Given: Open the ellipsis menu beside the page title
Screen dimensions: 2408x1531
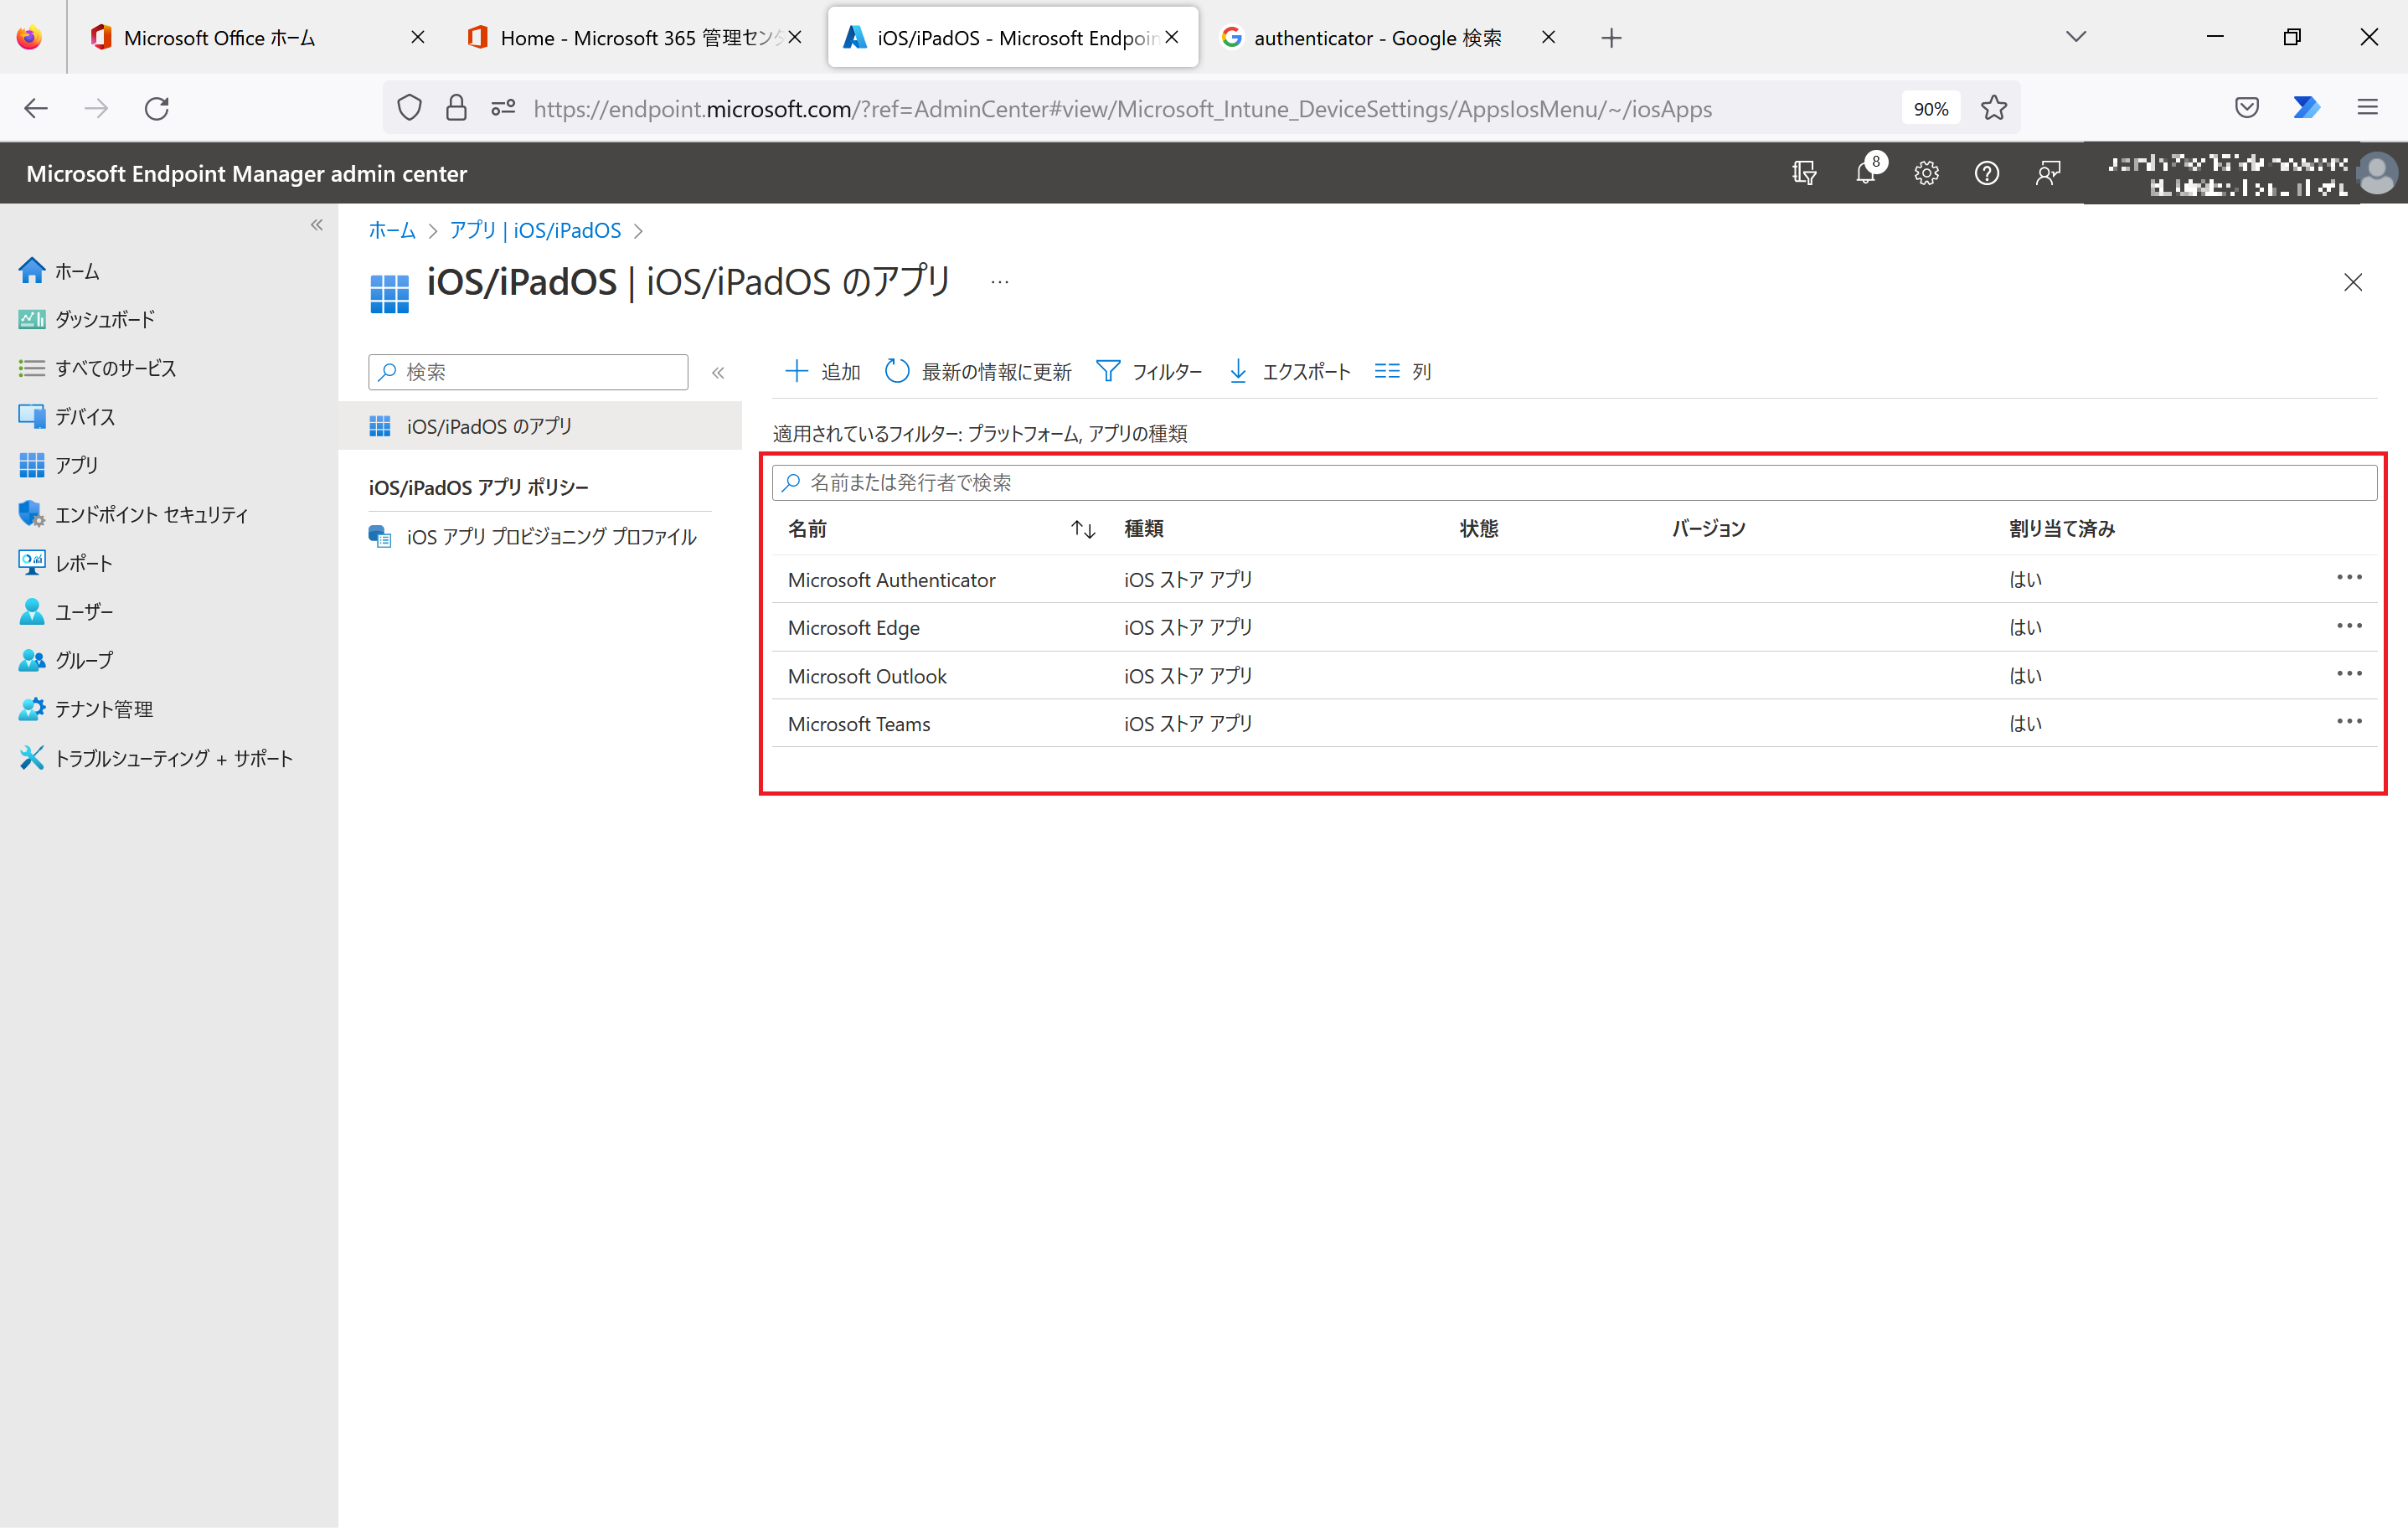Looking at the screenshot, I should [x=999, y=283].
